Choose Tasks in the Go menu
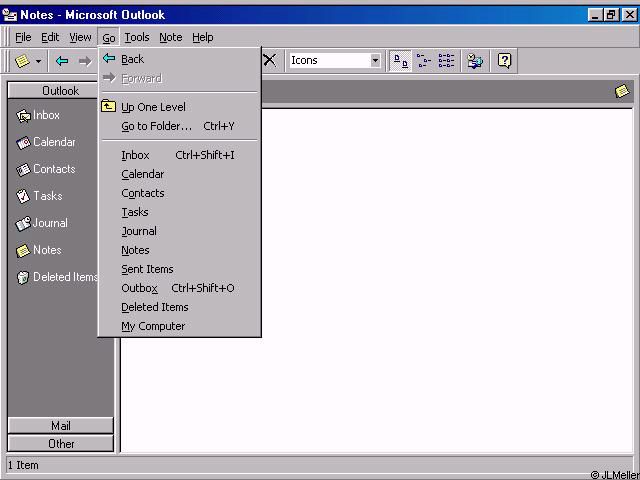The image size is (640, 480). (179, 212)
